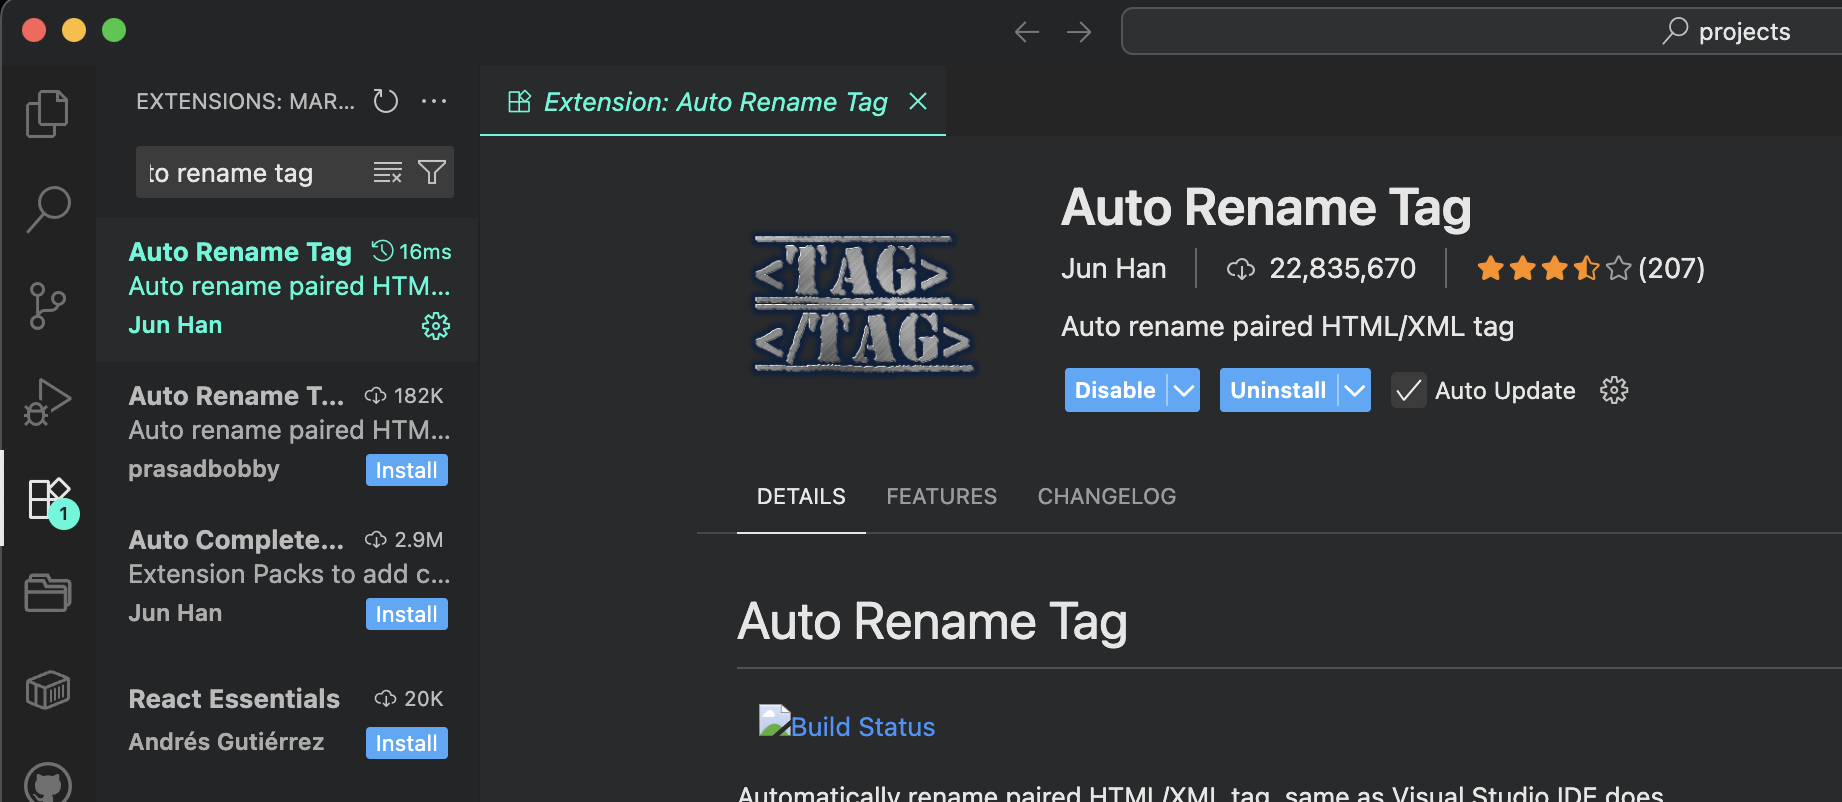Viewport: 1842px width, 802px height.
Task: Open the Search view in activity bar
Action: point(47,209)
